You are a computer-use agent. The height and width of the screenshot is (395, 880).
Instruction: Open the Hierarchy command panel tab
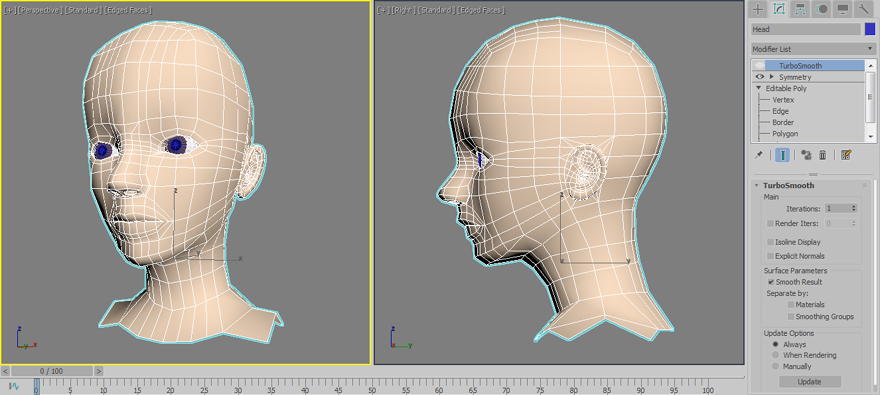pyautogui.click(x=800, y=9)
